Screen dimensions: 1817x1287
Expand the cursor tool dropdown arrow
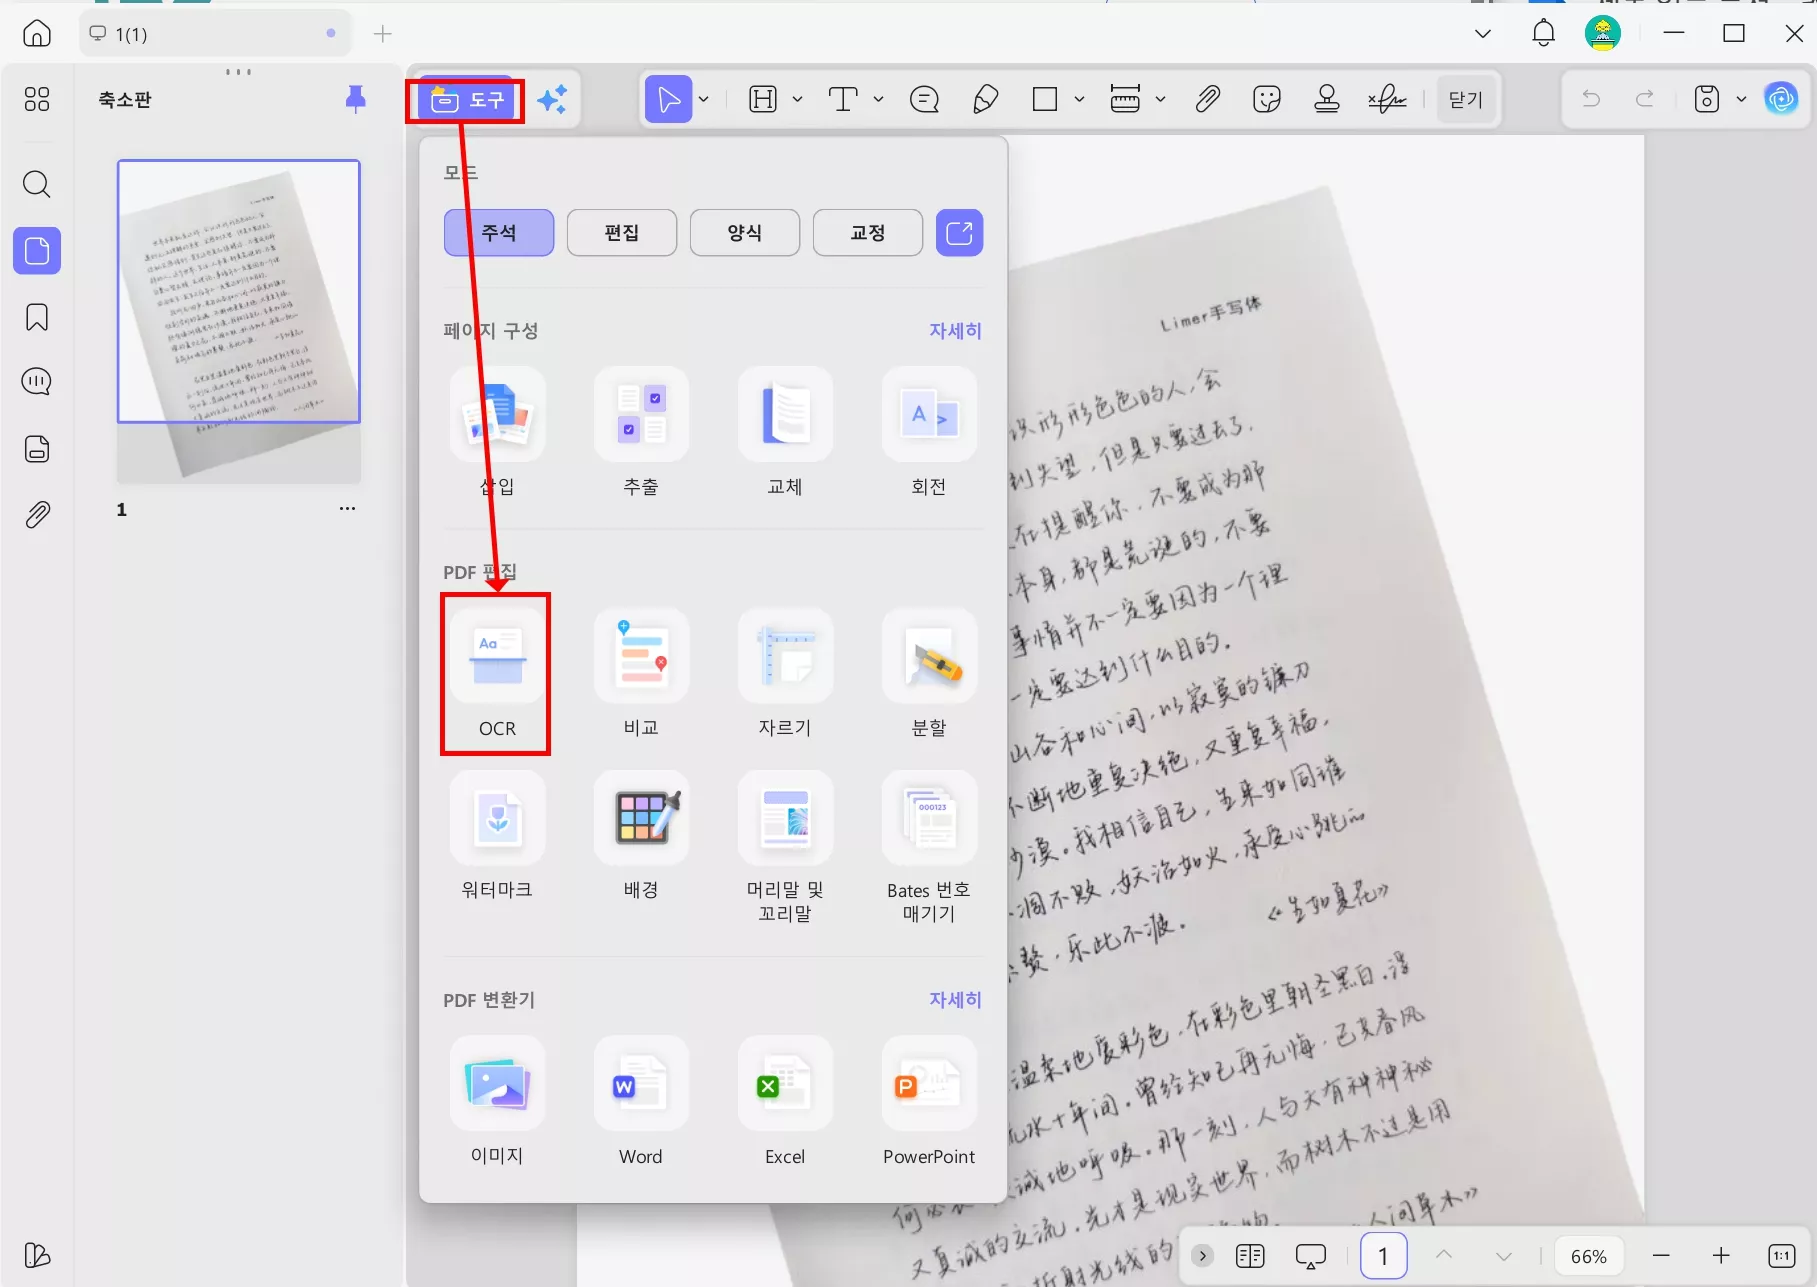(x=704, y=99)
